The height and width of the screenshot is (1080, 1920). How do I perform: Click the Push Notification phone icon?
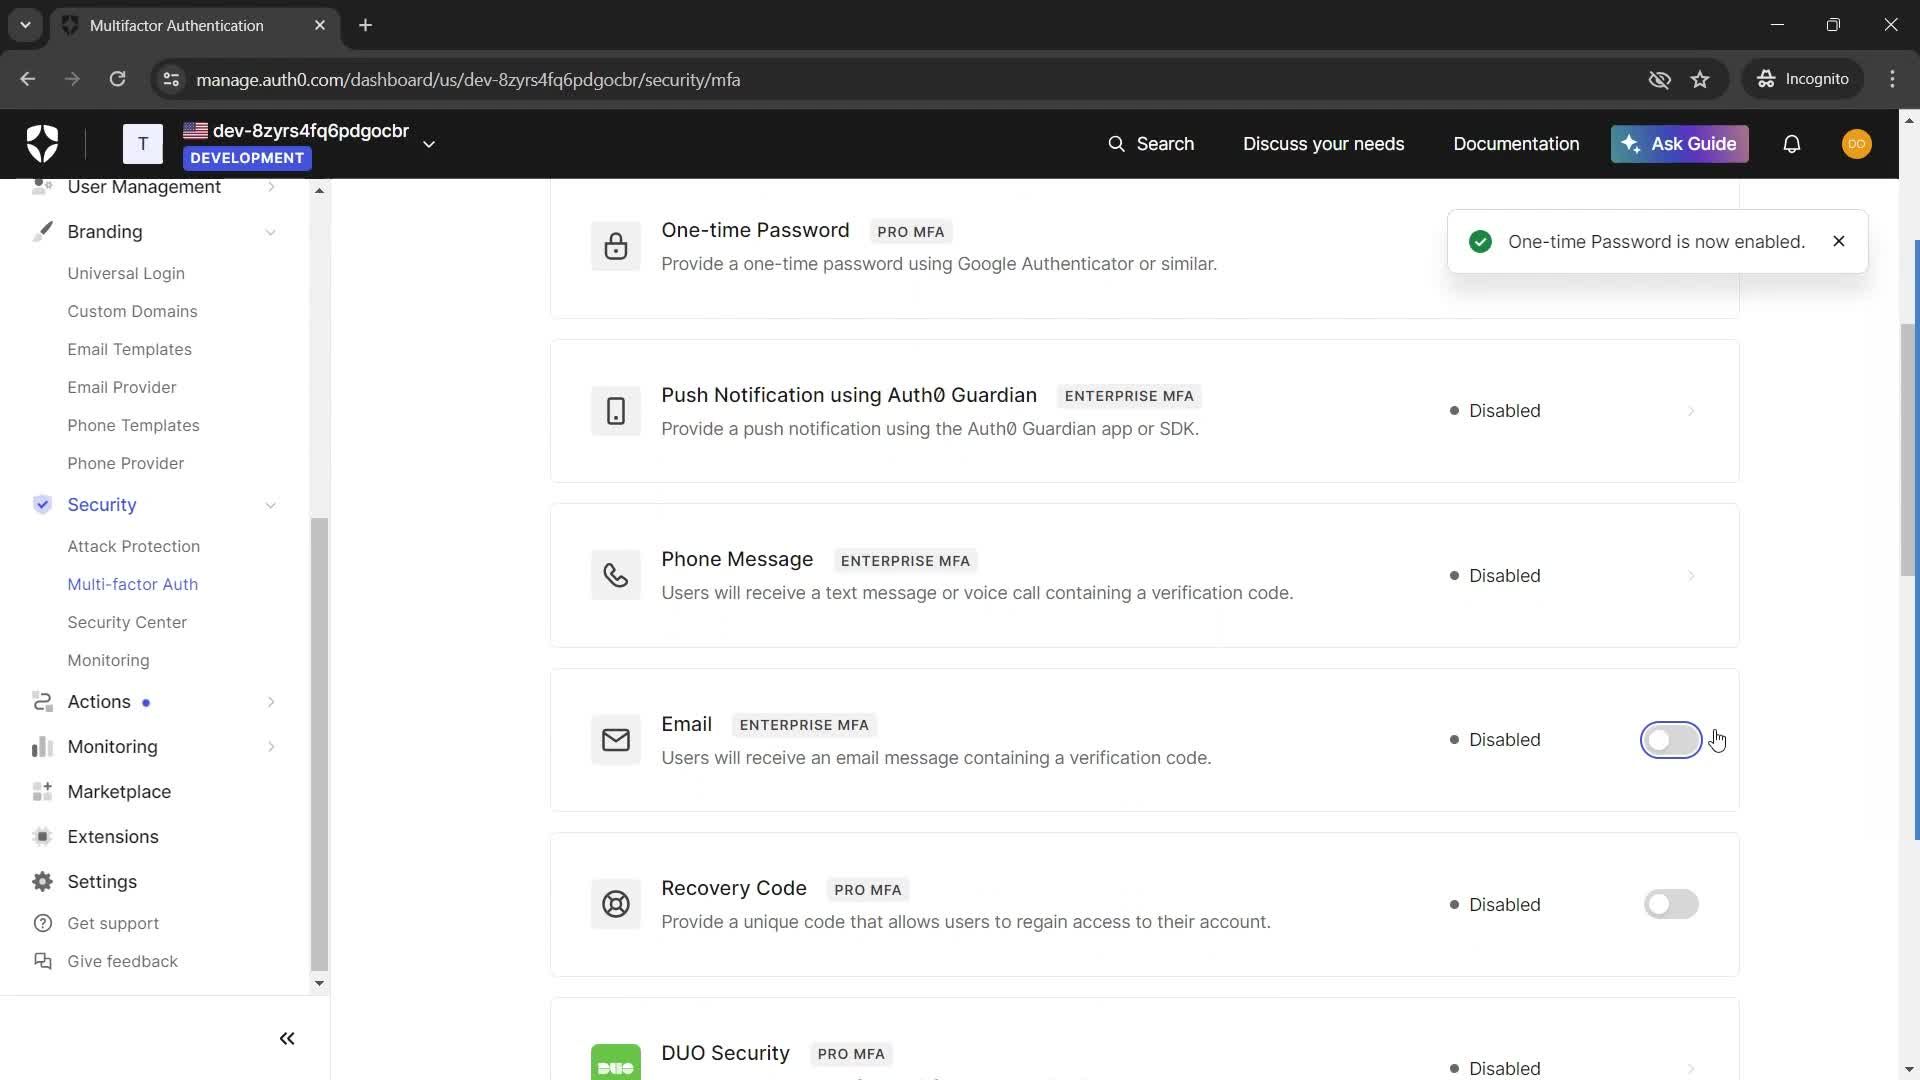(616, 411)
